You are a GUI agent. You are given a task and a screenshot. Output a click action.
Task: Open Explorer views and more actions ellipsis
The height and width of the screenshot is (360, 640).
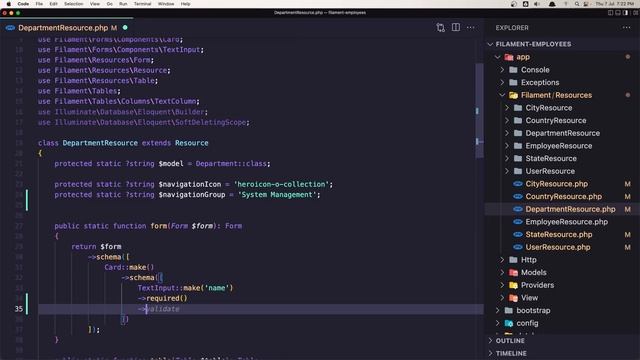click(627, 28)
